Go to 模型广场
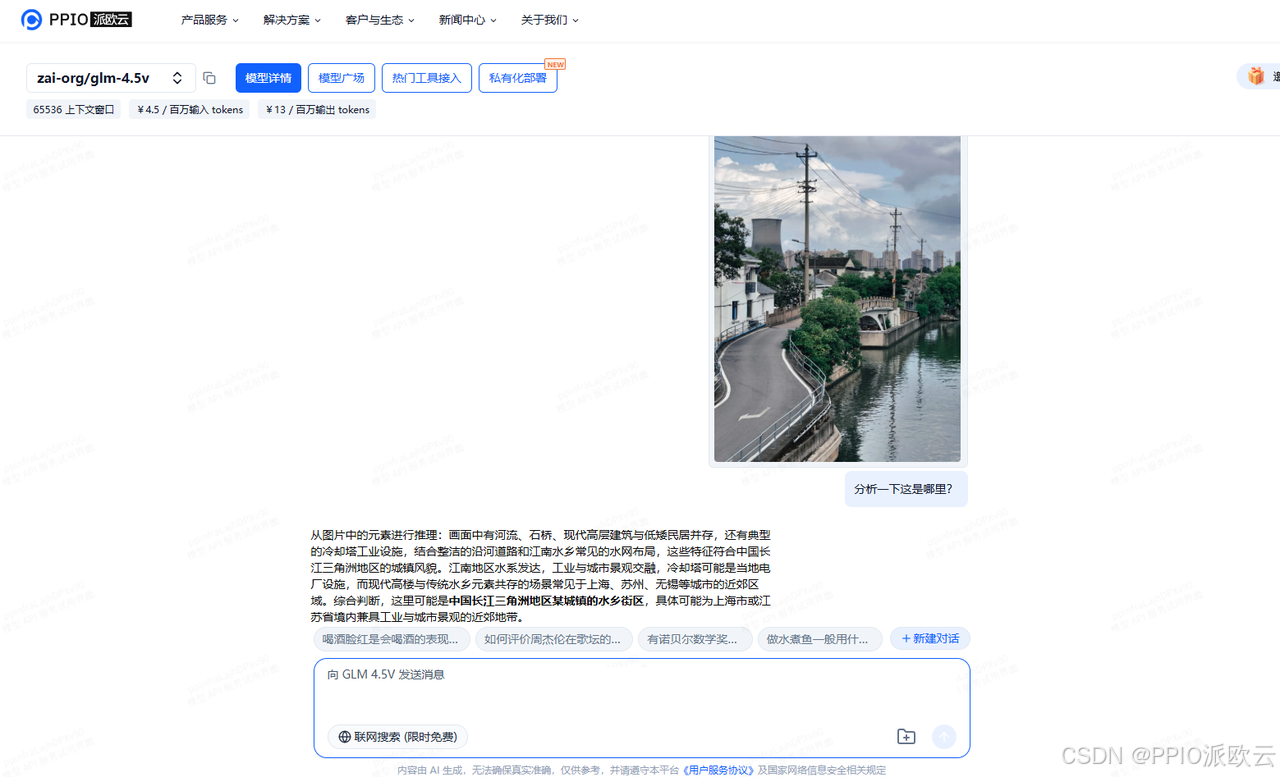This screenshot has width=1280, height=777. coord(341,78)
